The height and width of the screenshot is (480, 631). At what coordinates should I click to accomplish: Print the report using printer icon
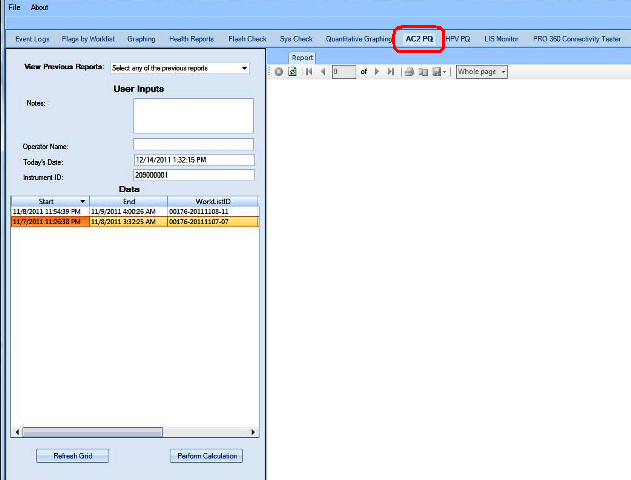pos(409,72)
